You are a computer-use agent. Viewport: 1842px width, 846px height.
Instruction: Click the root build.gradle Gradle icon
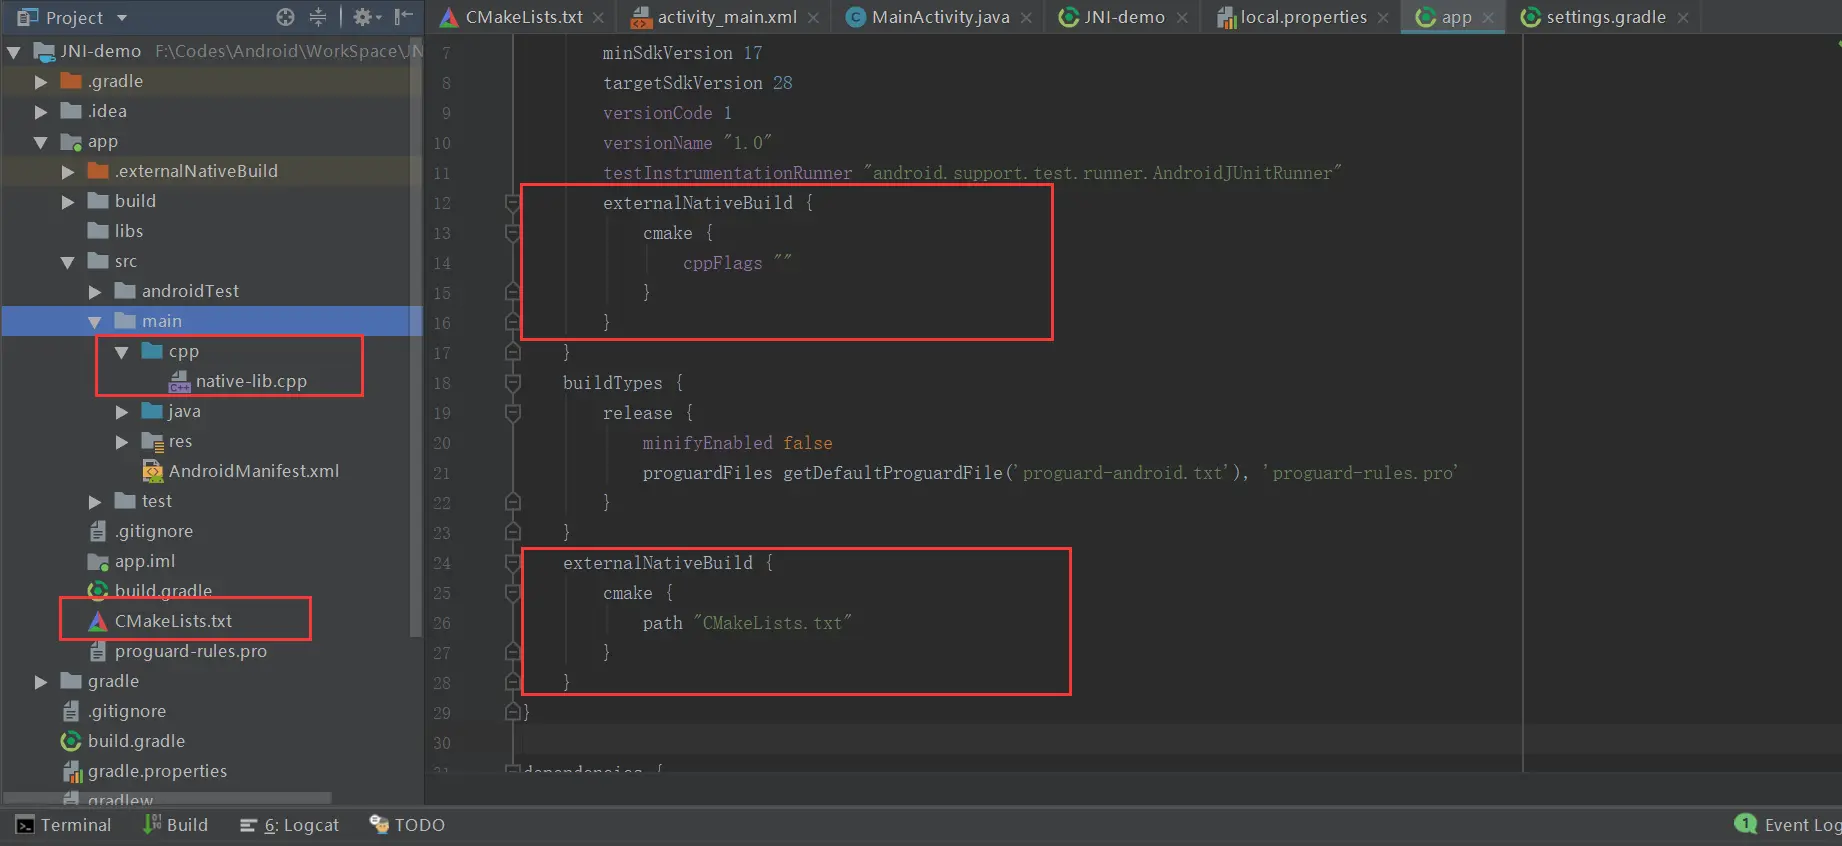pyautogui.click(x=71, y=741)
